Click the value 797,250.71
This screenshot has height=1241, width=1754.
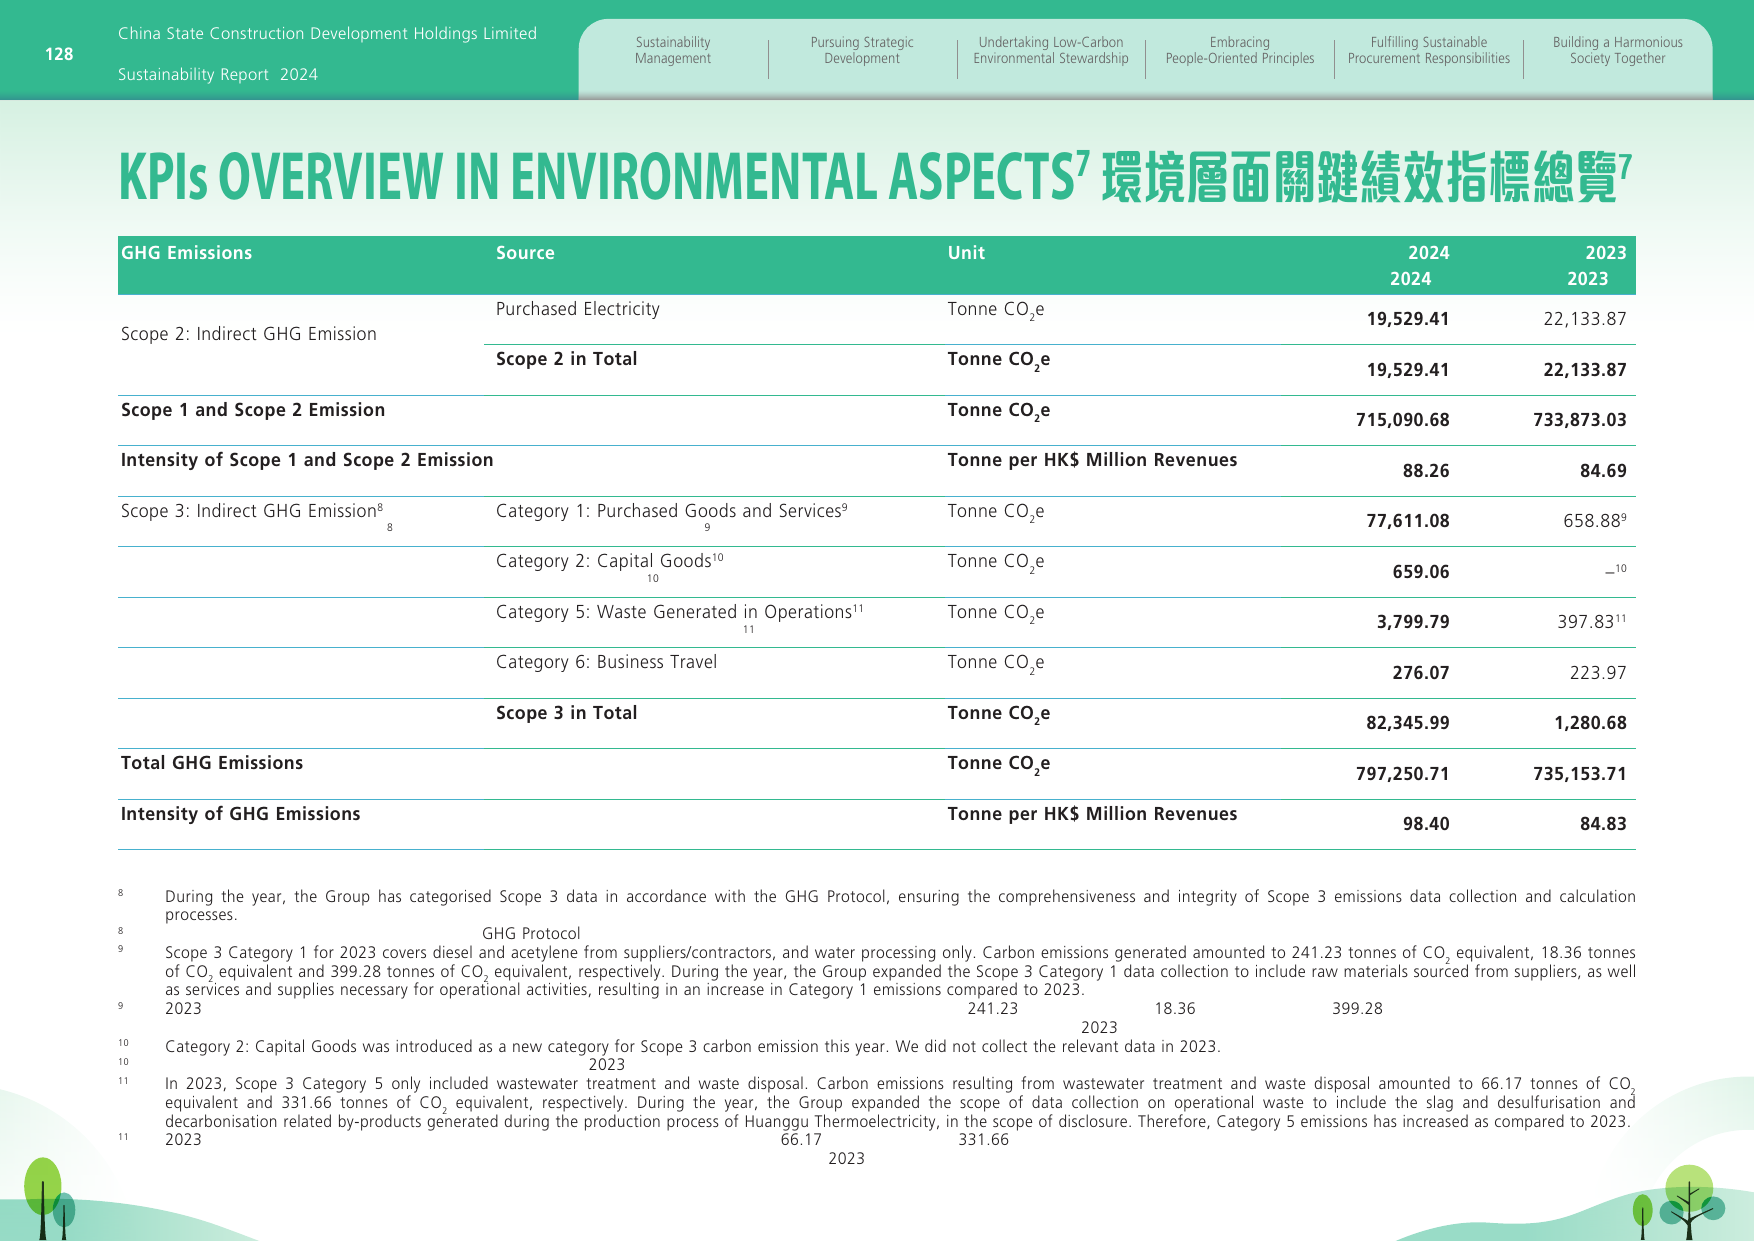[x=1402, y=774]
